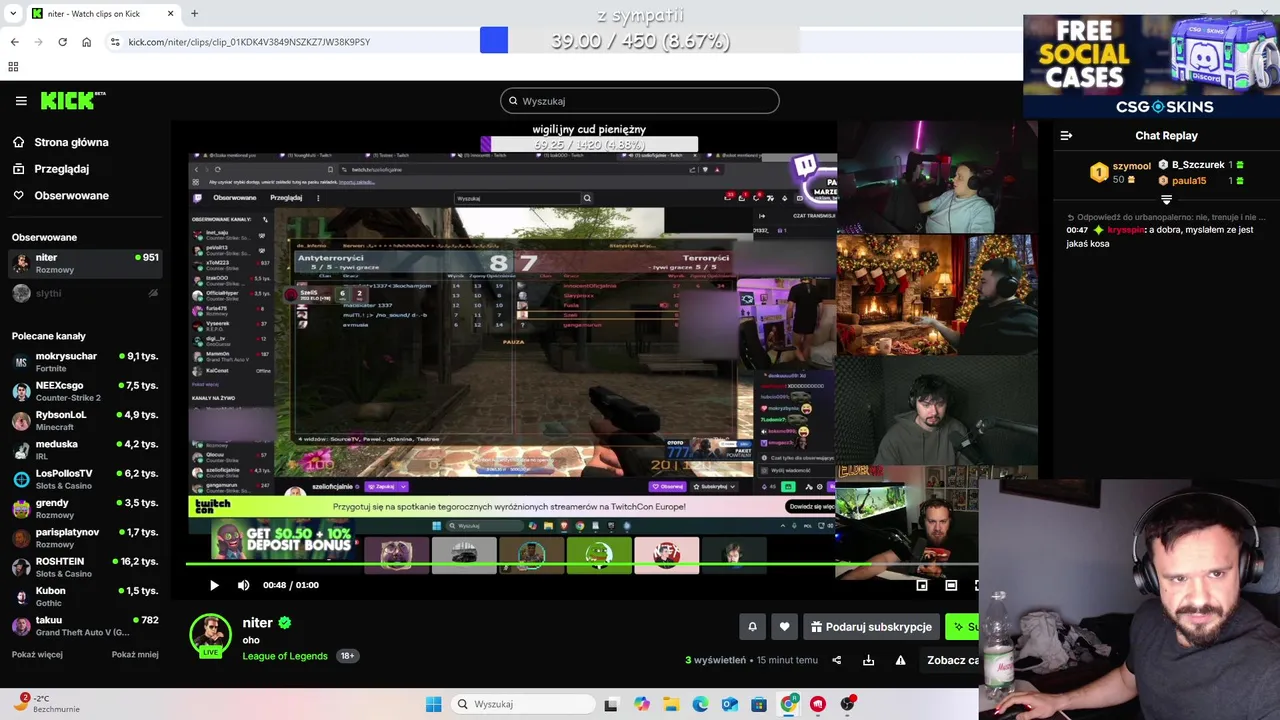Open grendy recommended channel
This screenshot has width=1280, height=720.
(x=85, y=508)
